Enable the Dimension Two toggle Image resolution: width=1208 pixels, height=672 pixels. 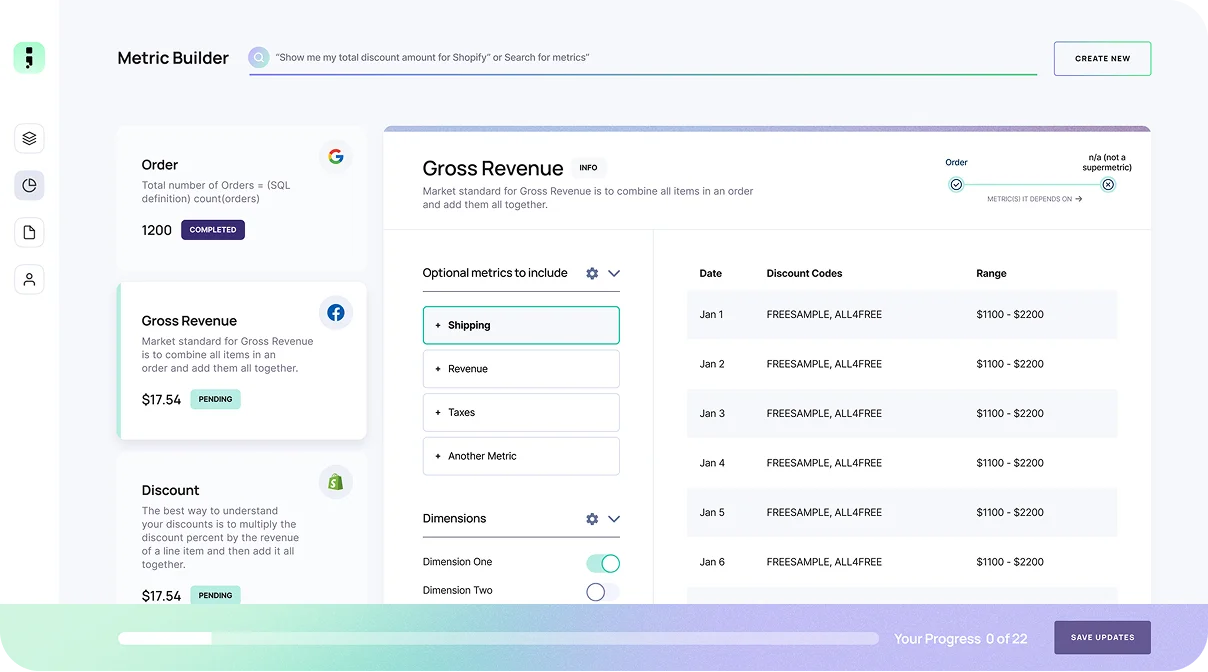pos(603,592)
